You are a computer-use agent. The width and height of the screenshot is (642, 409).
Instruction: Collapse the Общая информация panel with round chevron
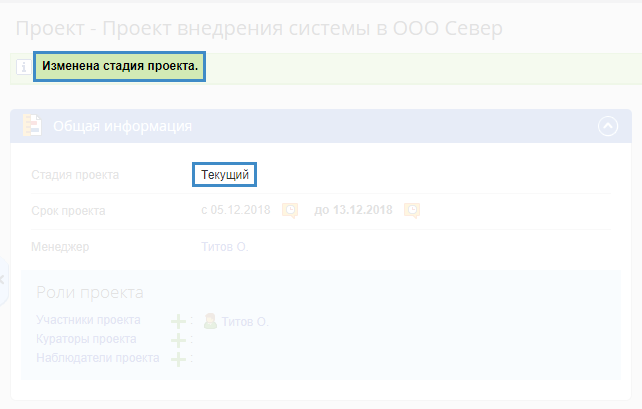tap(608, 126)
